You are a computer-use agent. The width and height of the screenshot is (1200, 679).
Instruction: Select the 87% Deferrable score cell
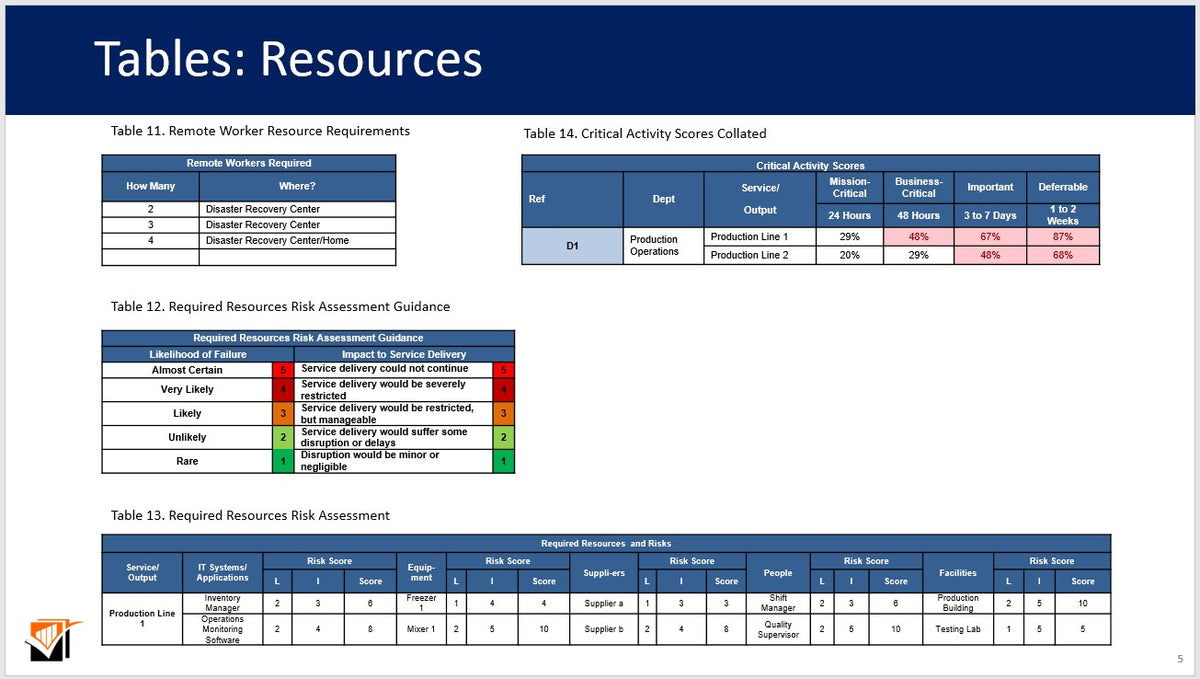click(1063, 237)
